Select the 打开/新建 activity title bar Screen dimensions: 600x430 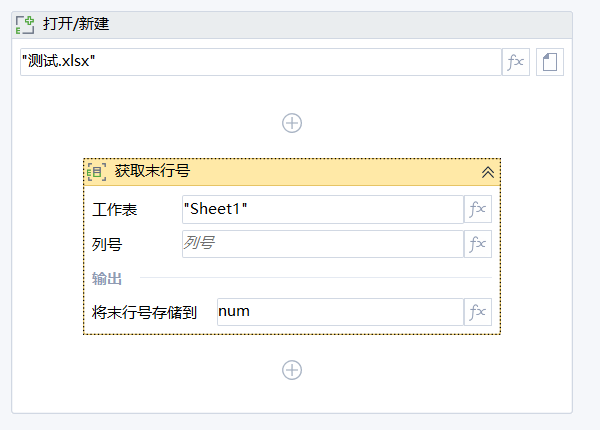click(292, 25)
